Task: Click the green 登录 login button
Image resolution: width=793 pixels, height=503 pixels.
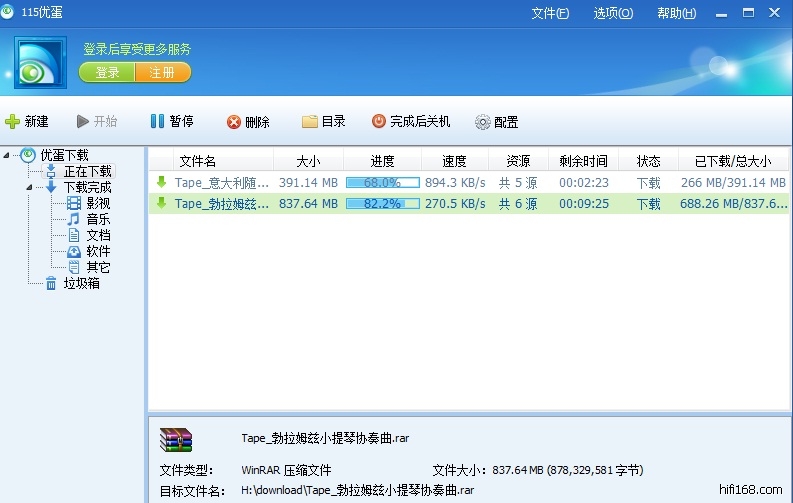Action: click(107, 73)
